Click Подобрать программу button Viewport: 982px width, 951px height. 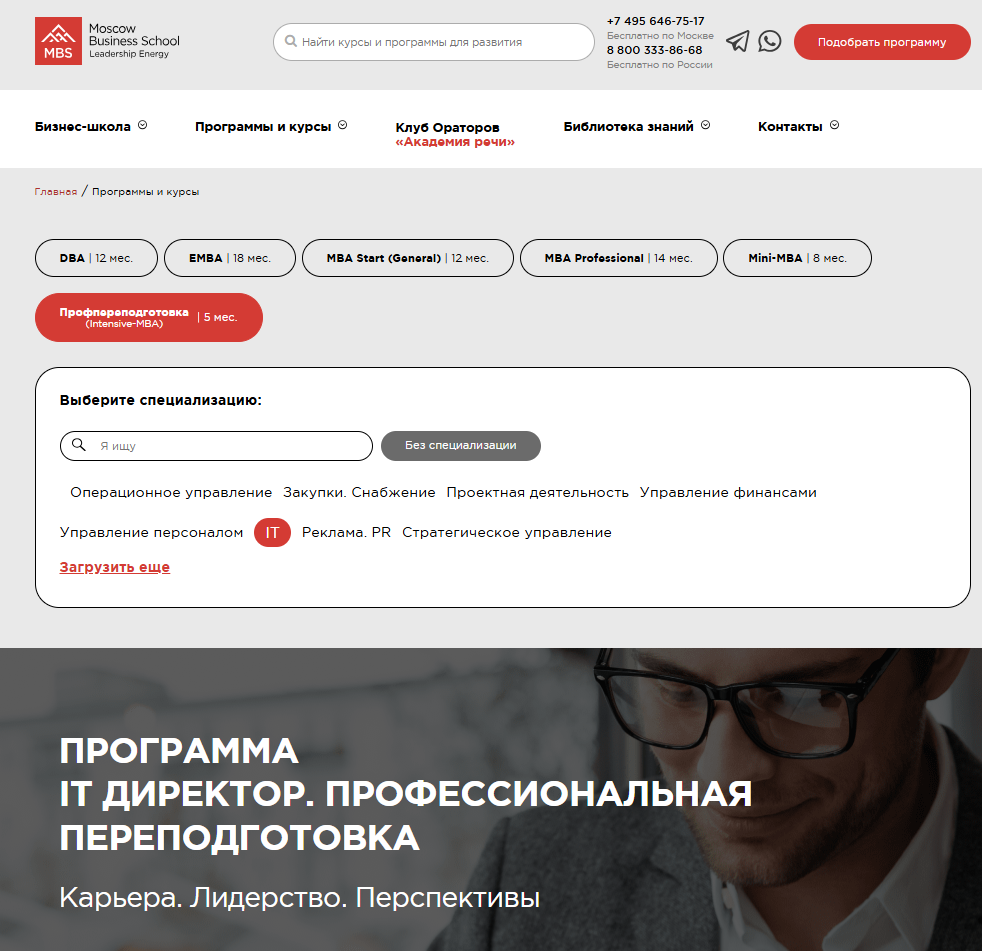[x=882, y=42]
